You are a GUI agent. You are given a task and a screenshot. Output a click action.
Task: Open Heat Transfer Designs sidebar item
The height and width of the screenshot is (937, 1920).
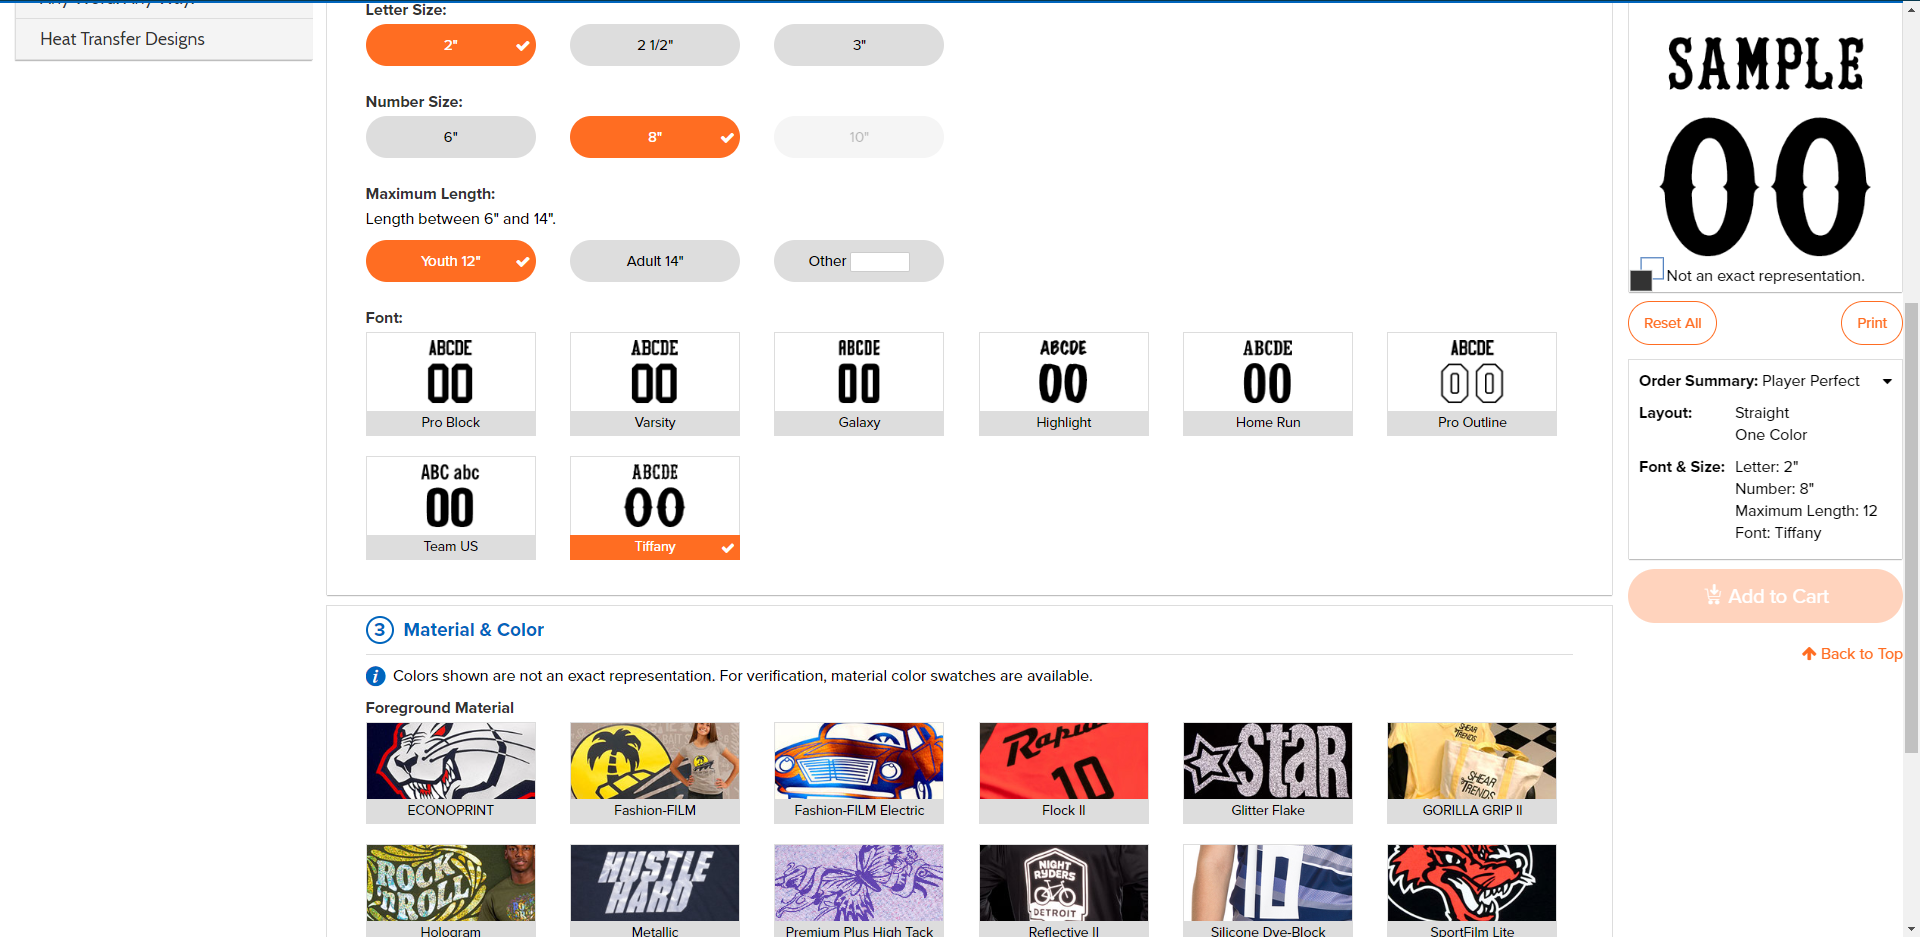122,39
